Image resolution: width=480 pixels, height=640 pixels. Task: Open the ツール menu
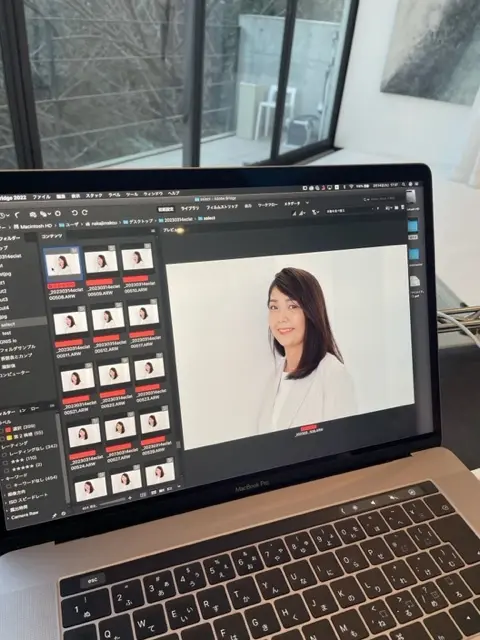(x=132, y=194)
